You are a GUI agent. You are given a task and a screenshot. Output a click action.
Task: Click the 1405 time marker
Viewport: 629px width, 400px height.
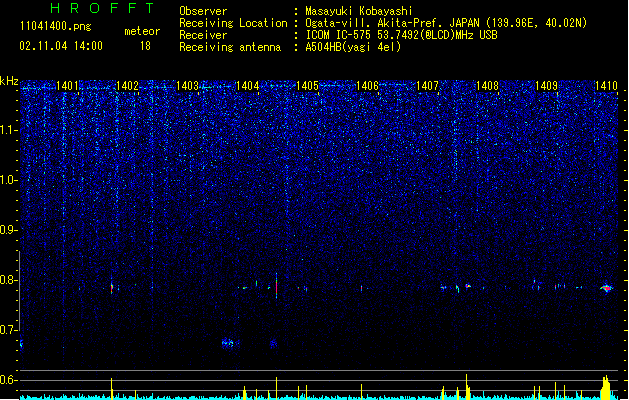307,86
